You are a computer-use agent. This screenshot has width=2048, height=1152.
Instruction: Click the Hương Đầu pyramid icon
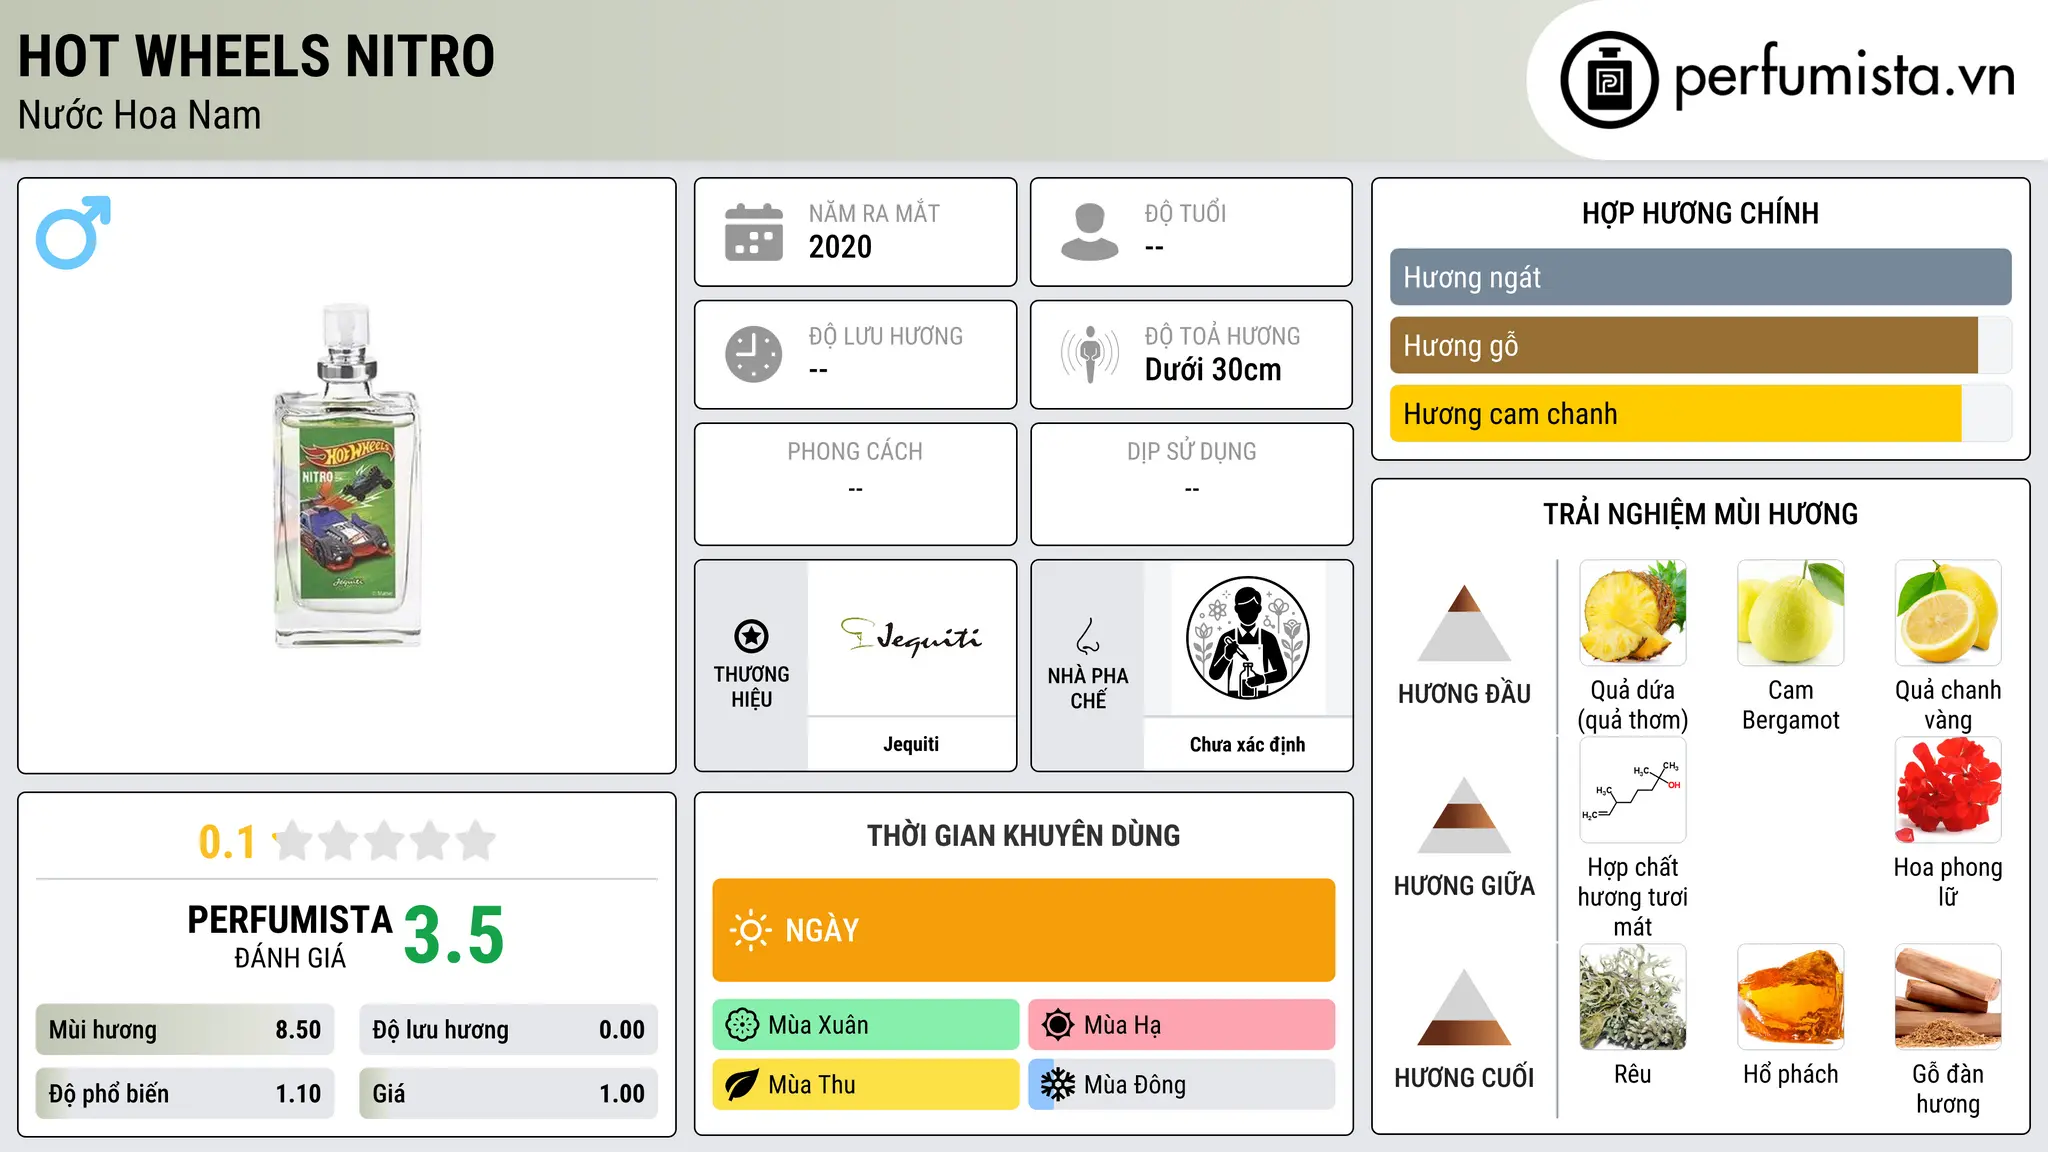(x=1464, y=623)
